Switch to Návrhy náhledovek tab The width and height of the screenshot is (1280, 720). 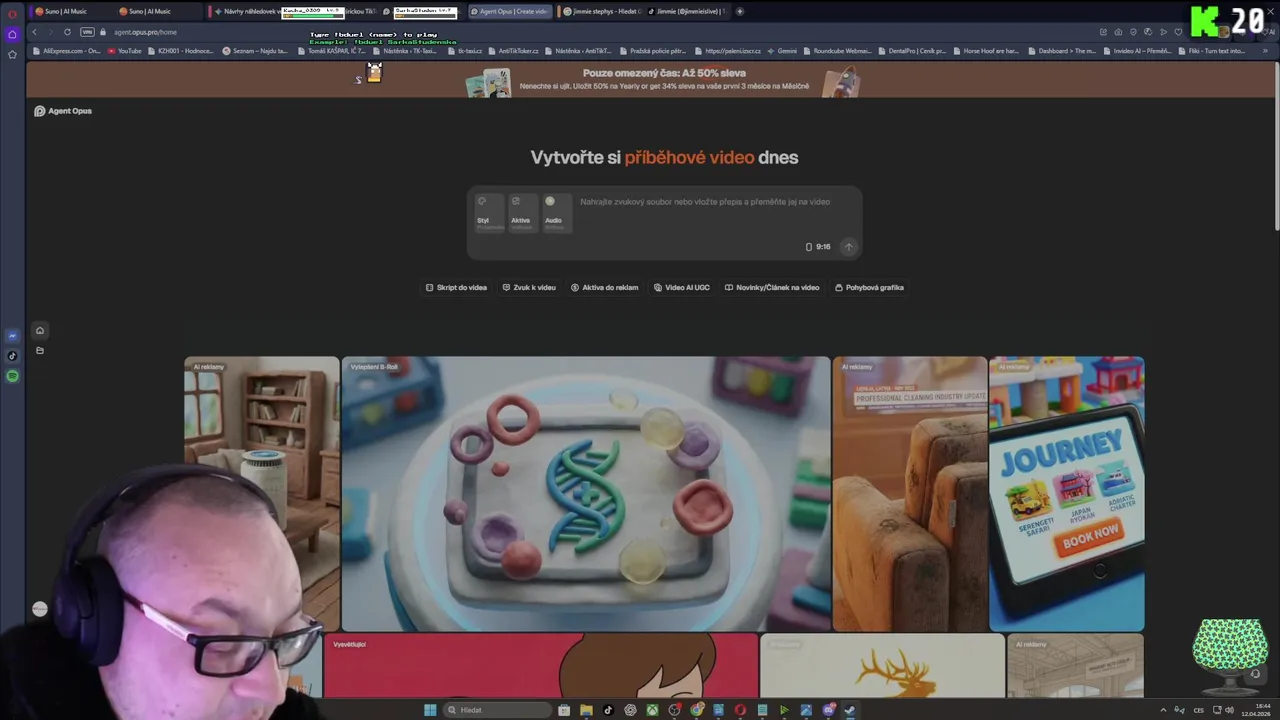click(245, 11)
